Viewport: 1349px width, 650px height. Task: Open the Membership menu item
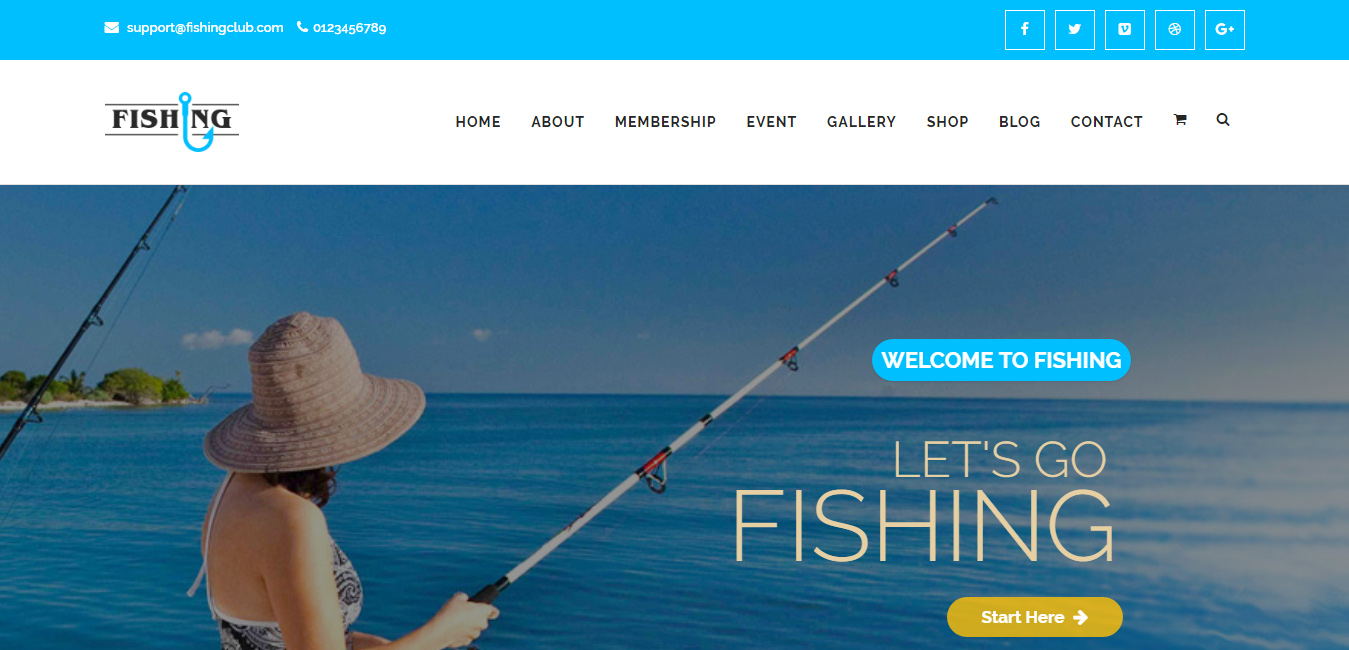[666, 122]
